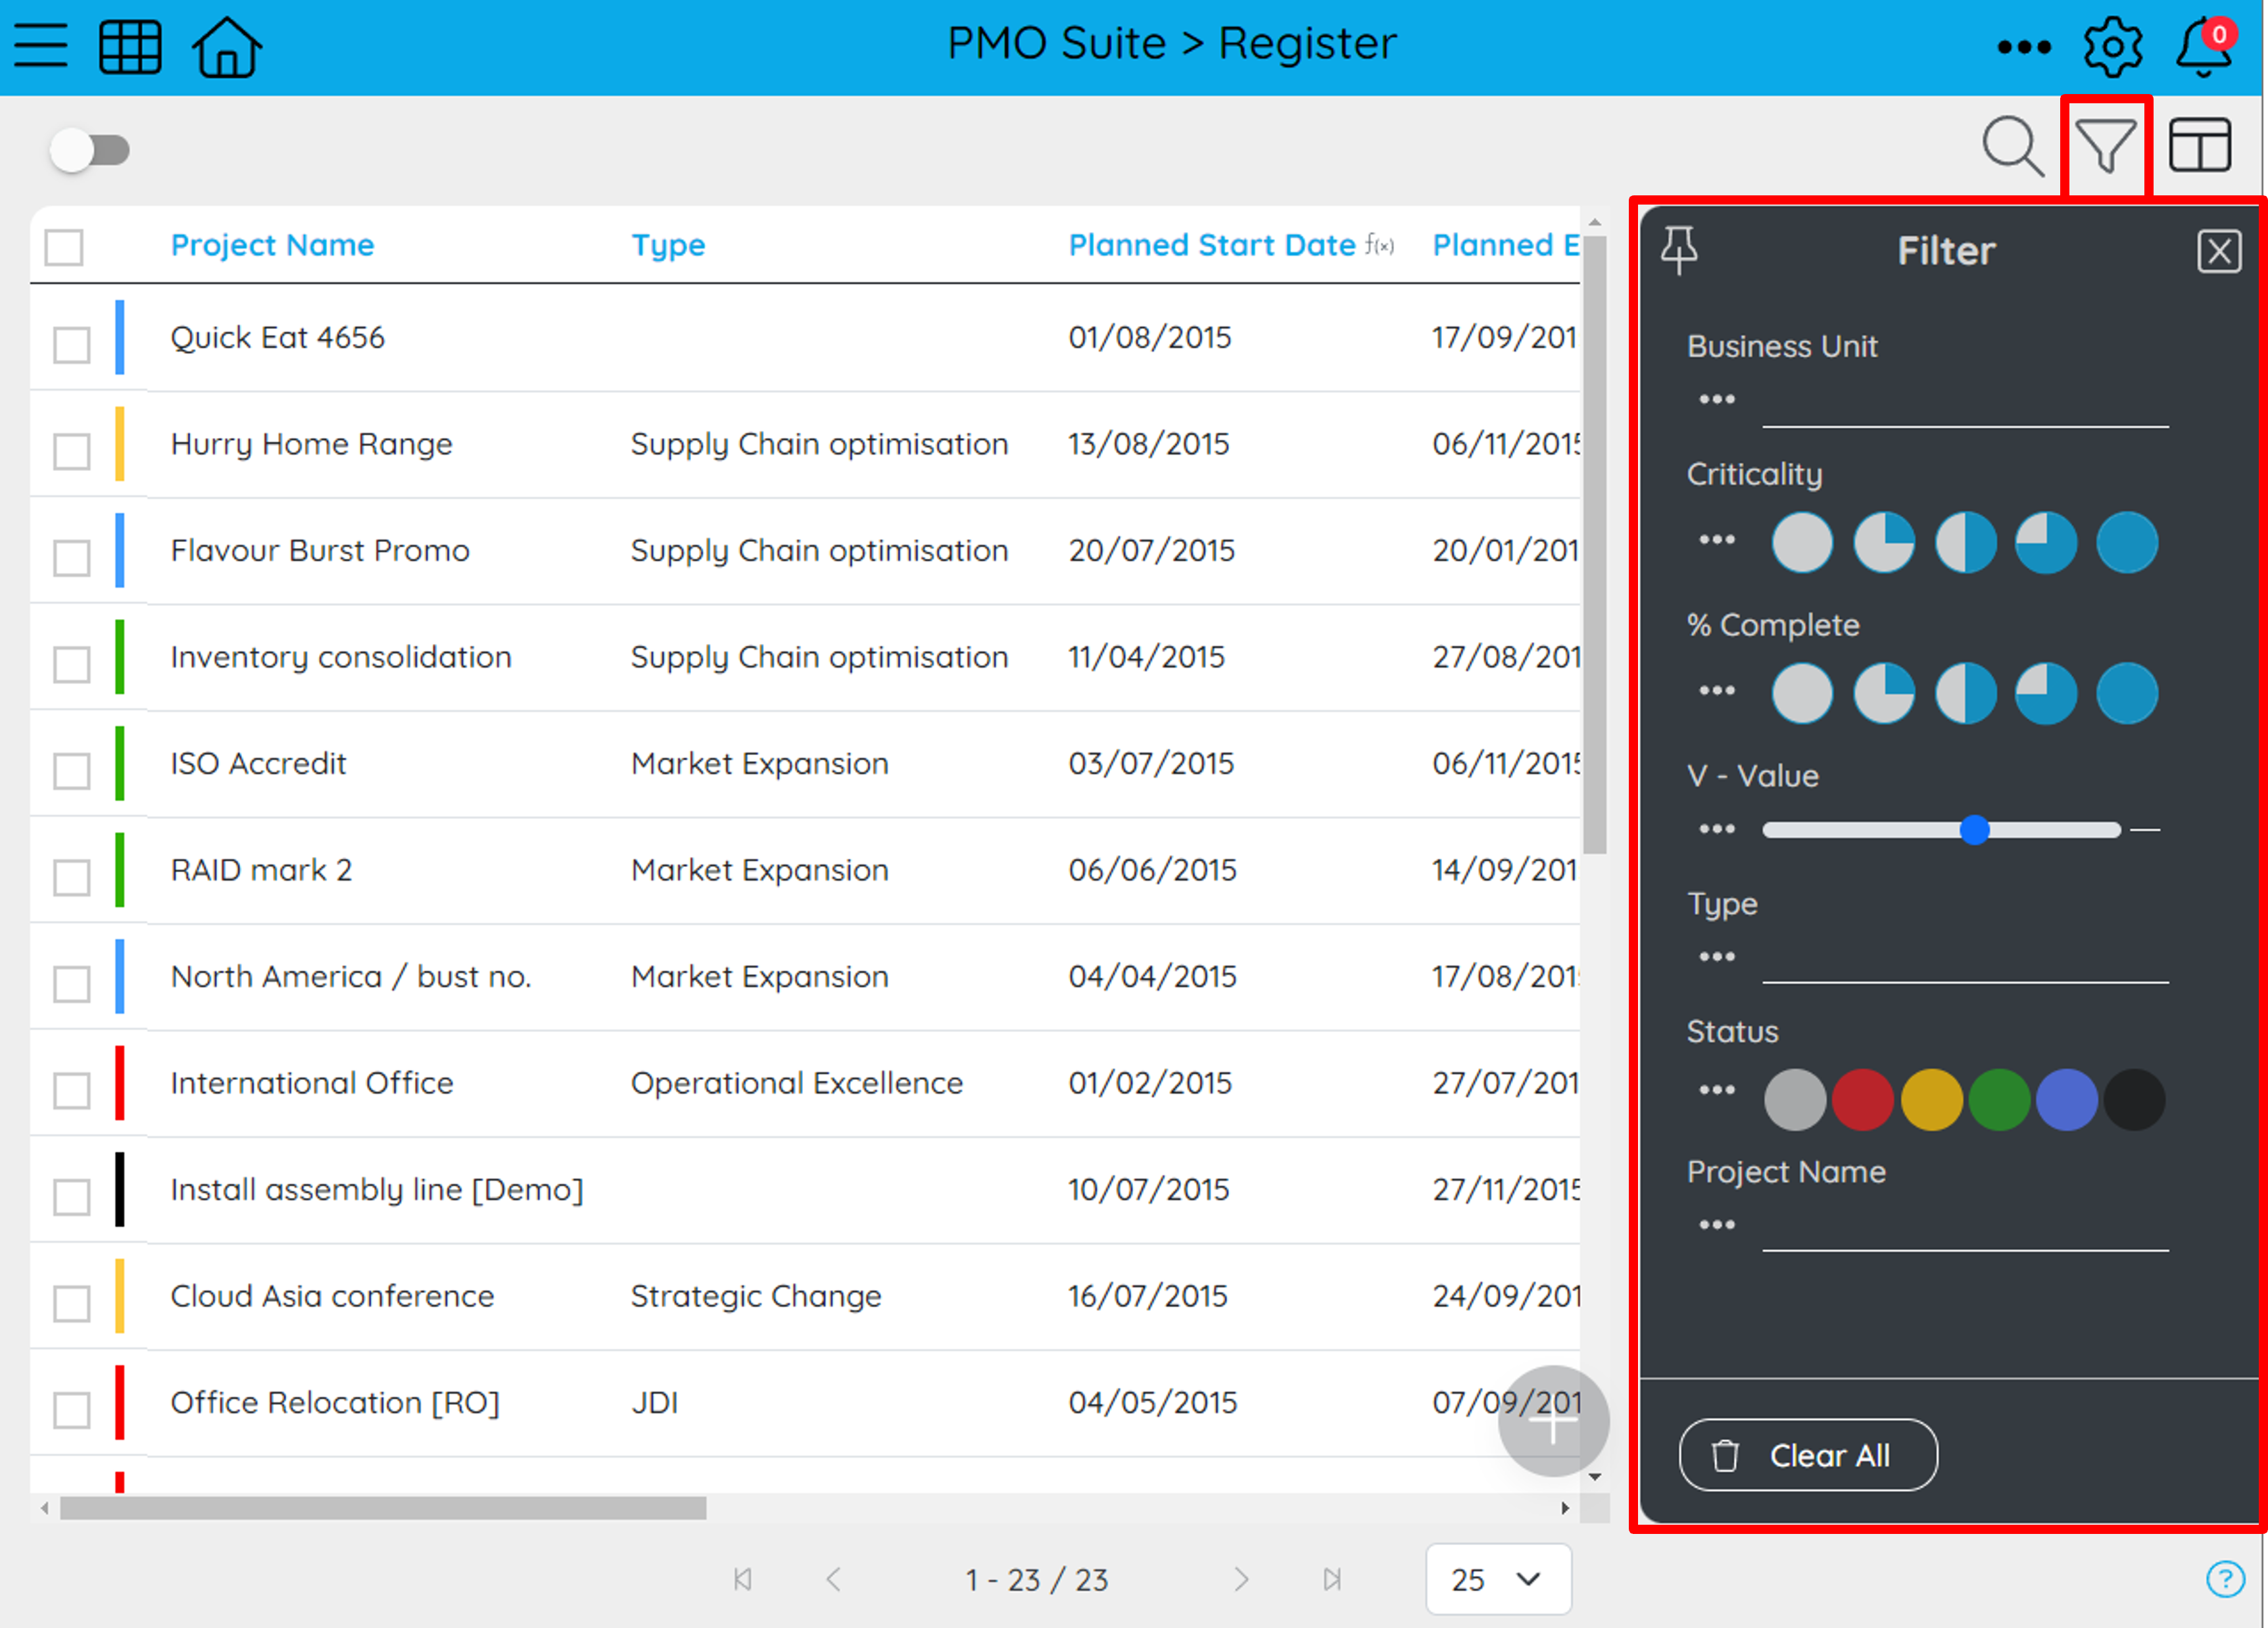Open the search magnifier
This screenshot has height=1628, width=2268.
[x=2013, y=147]
